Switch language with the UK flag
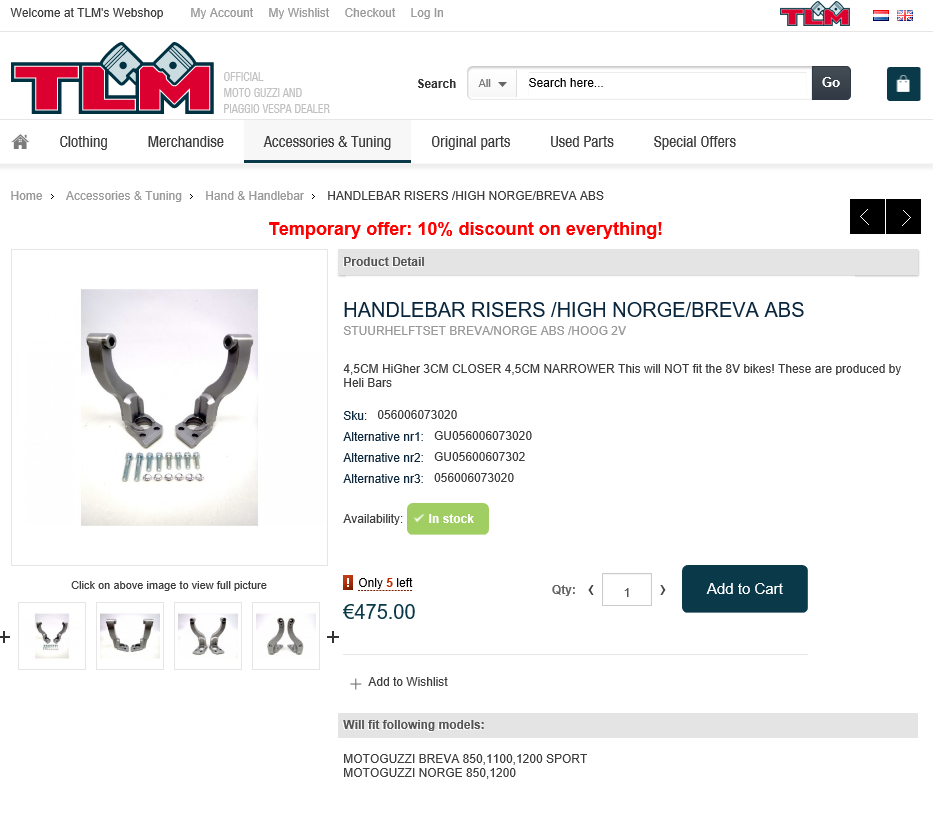Screen dimensions: 933x822 point(905,15)
